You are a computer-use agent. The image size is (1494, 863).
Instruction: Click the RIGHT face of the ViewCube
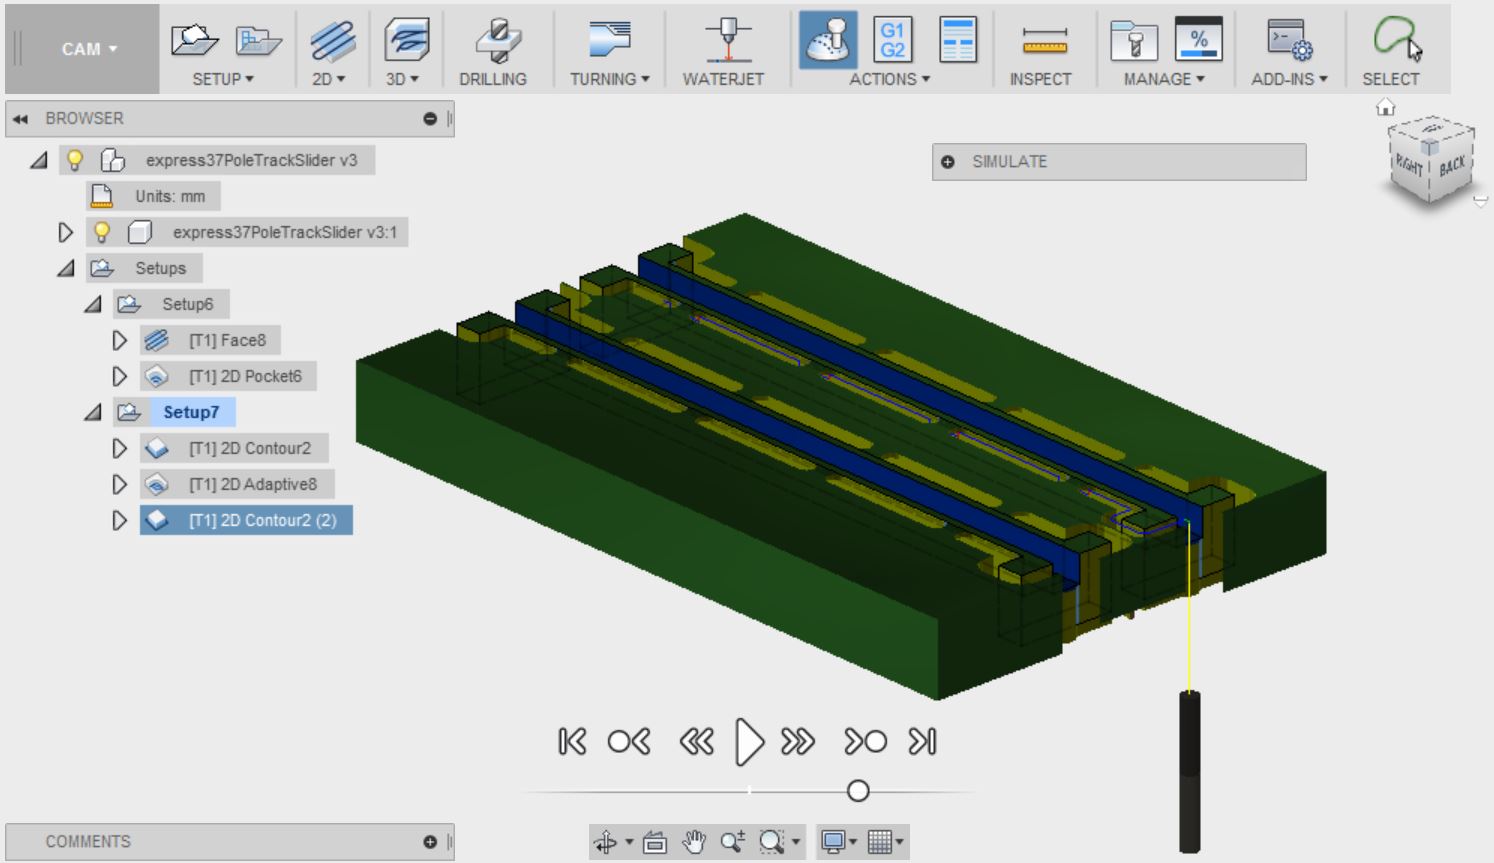click(1410, 166)
